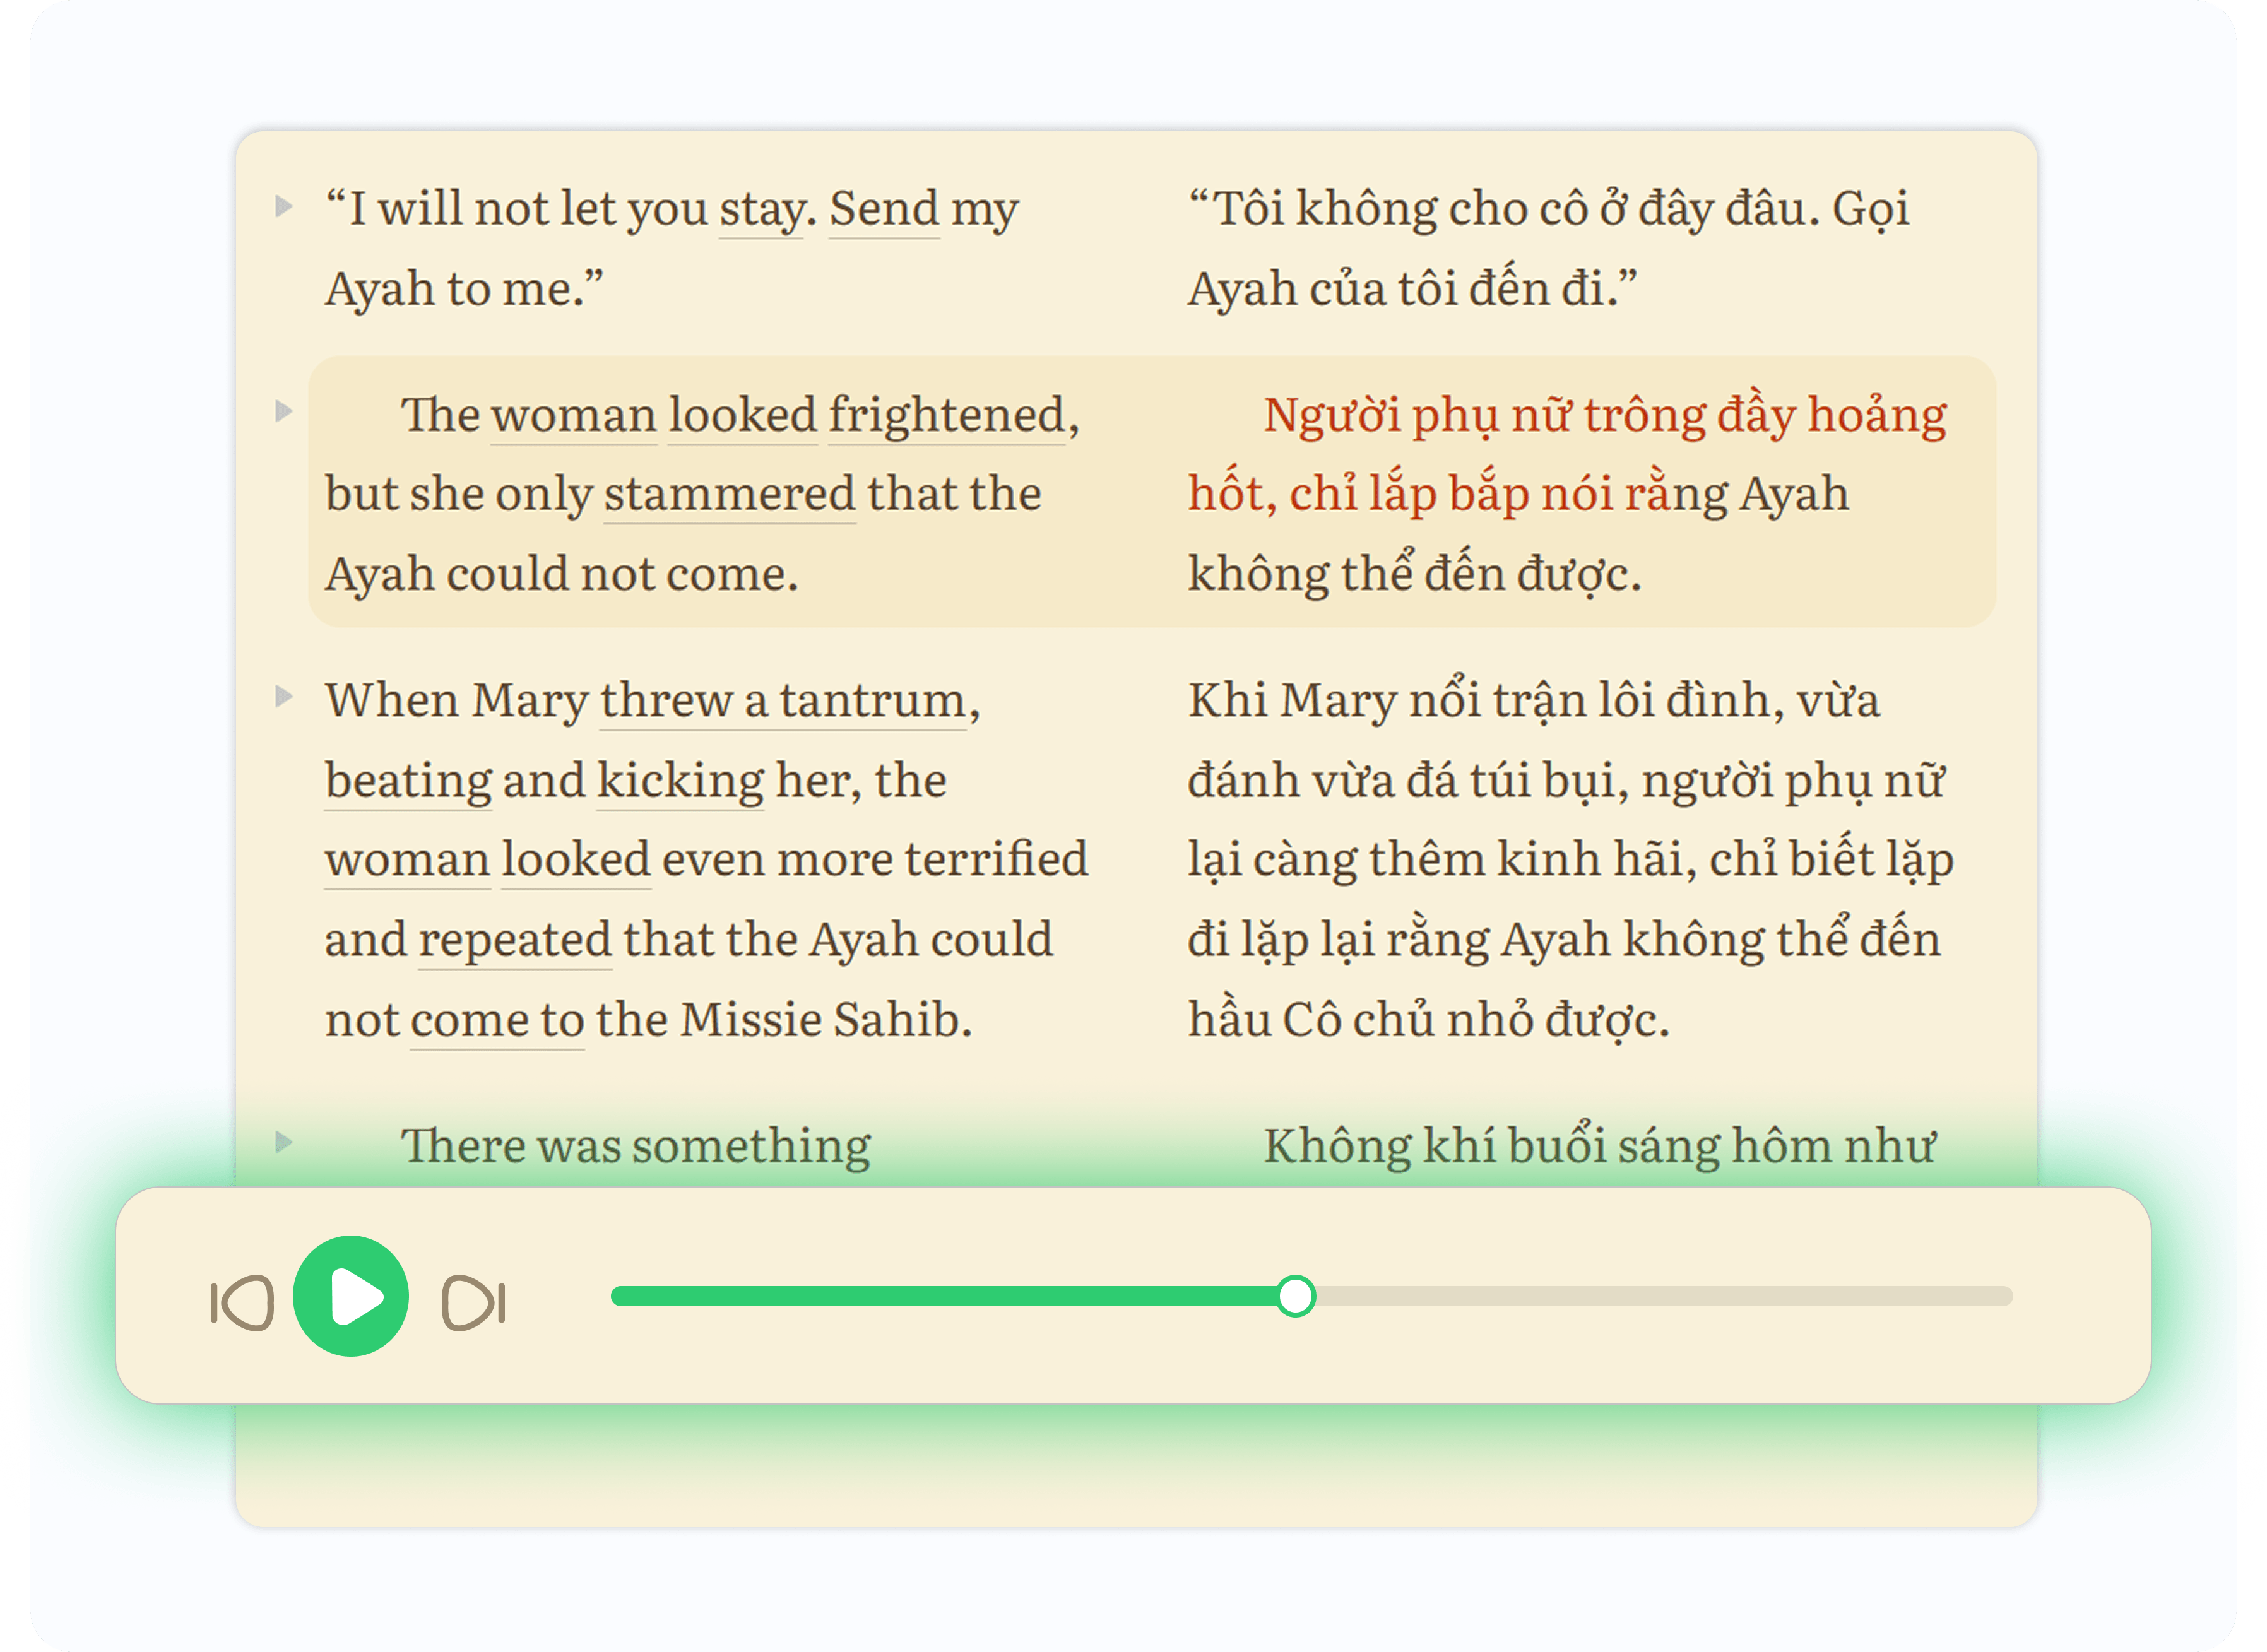Screen dimensions: 2267x1652
Task: Click the phrase "Missie Sahib"
Action: tap(819, 1020)
